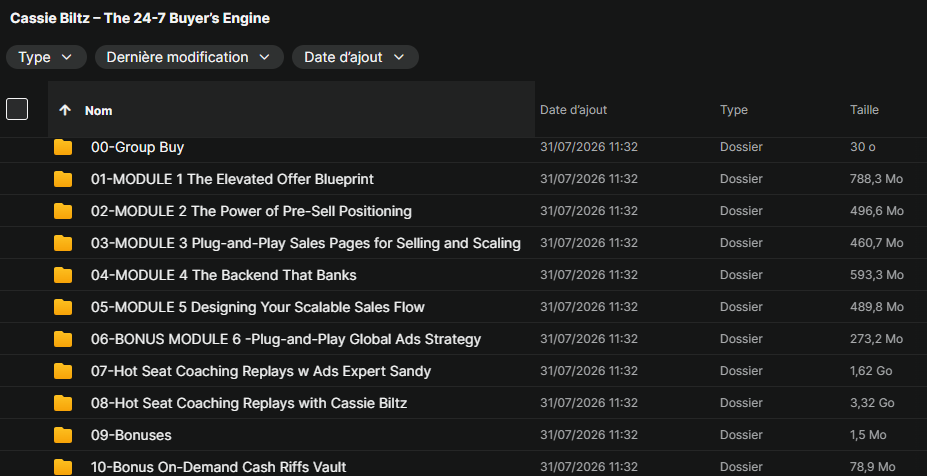
Task: Click the 30 o size value
Action: pos(863,147)
